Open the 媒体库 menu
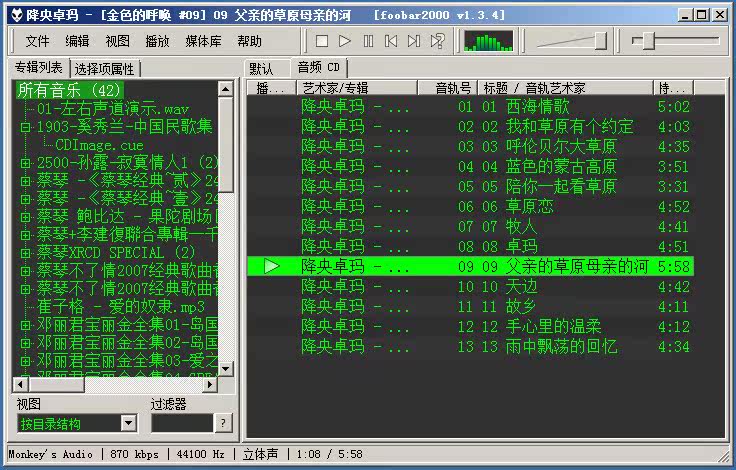 (x=203, y=41)
